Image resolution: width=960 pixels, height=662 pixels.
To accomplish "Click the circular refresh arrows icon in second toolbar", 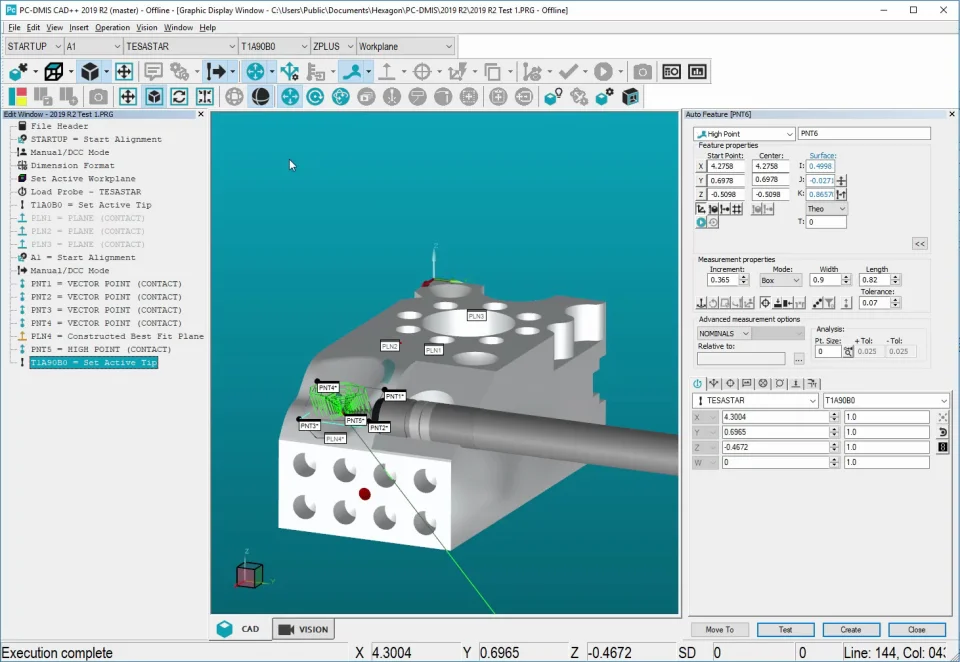I will 179,97.
